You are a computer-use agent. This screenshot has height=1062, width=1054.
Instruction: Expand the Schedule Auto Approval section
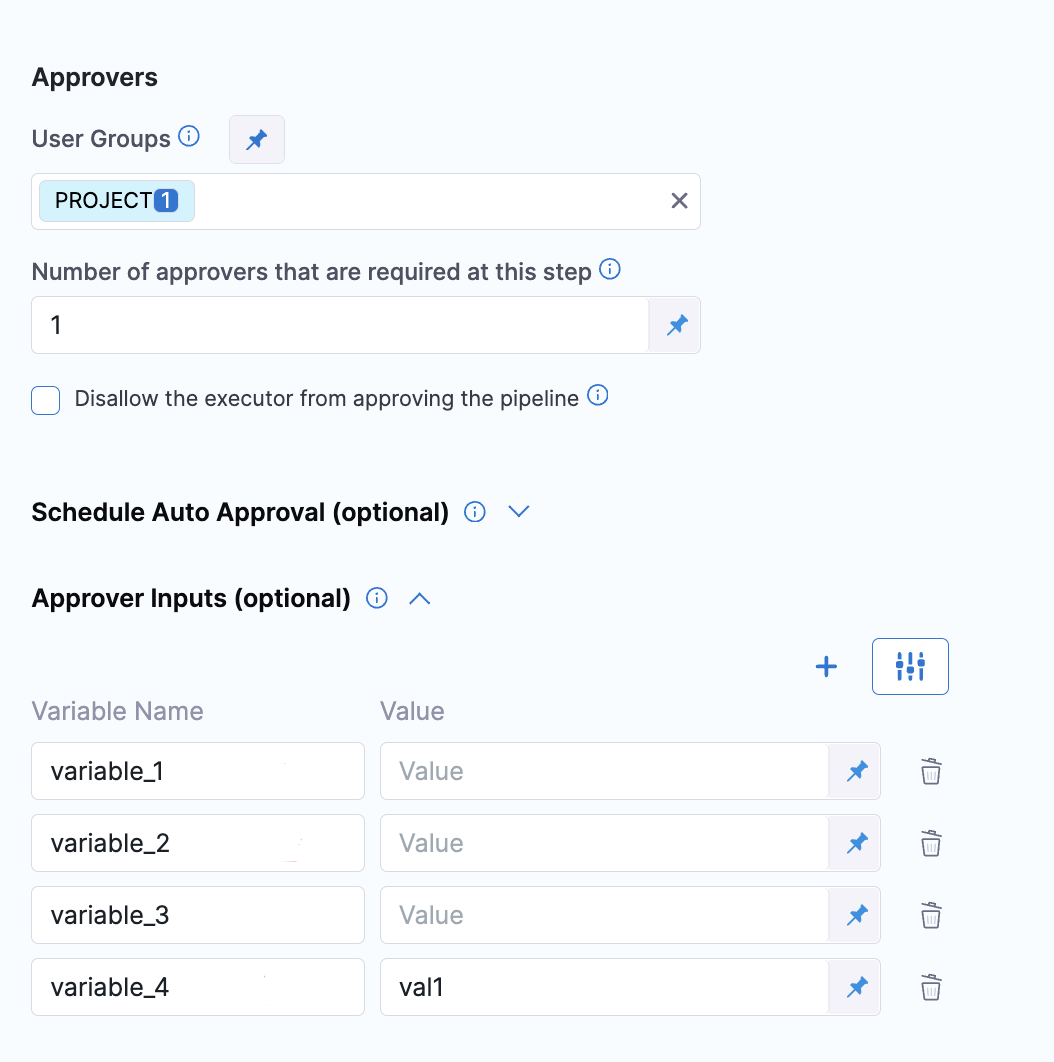point(518,512)
